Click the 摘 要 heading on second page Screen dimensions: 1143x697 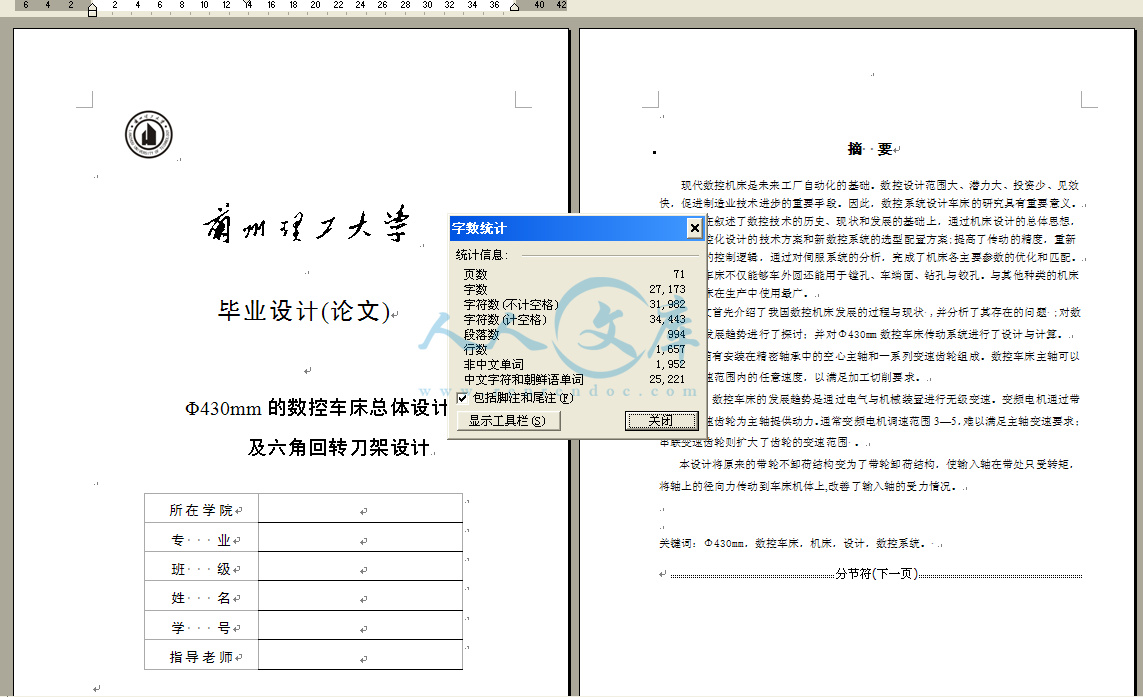[x=870, y=149]
